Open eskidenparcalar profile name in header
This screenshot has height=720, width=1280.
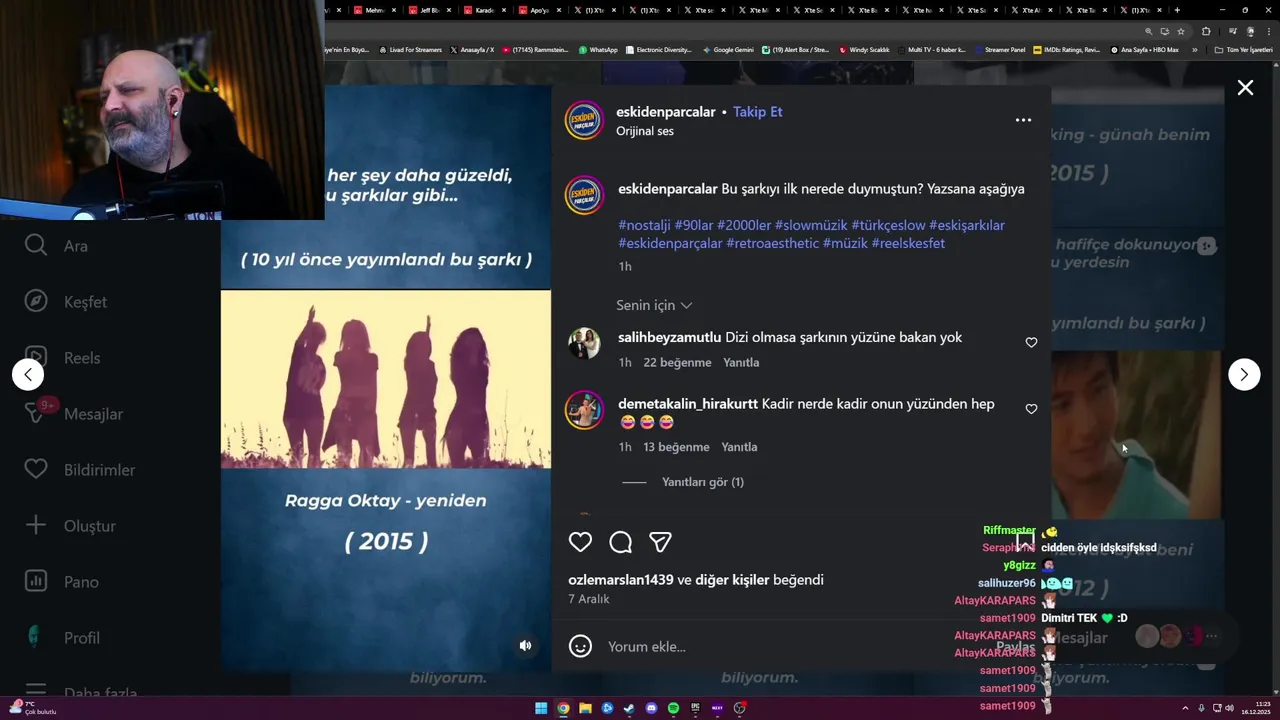[666, 112]
